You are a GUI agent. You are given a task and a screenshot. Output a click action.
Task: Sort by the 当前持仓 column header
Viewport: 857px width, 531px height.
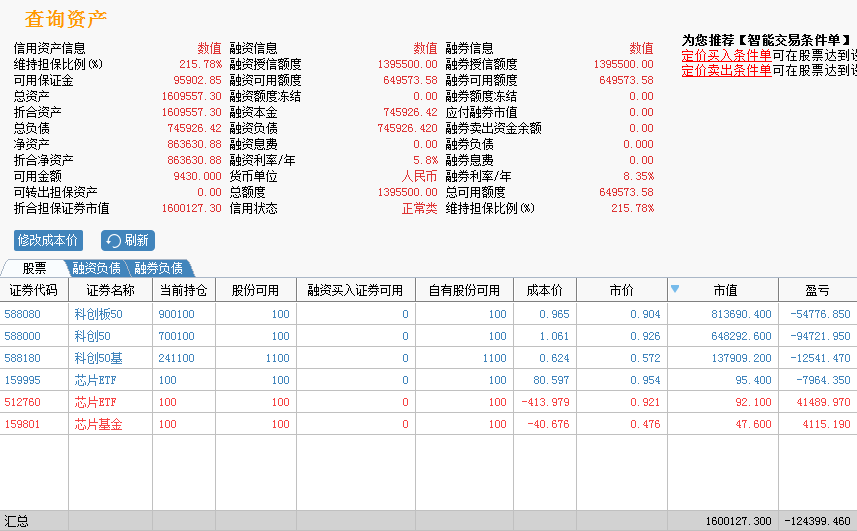[184, 290]
